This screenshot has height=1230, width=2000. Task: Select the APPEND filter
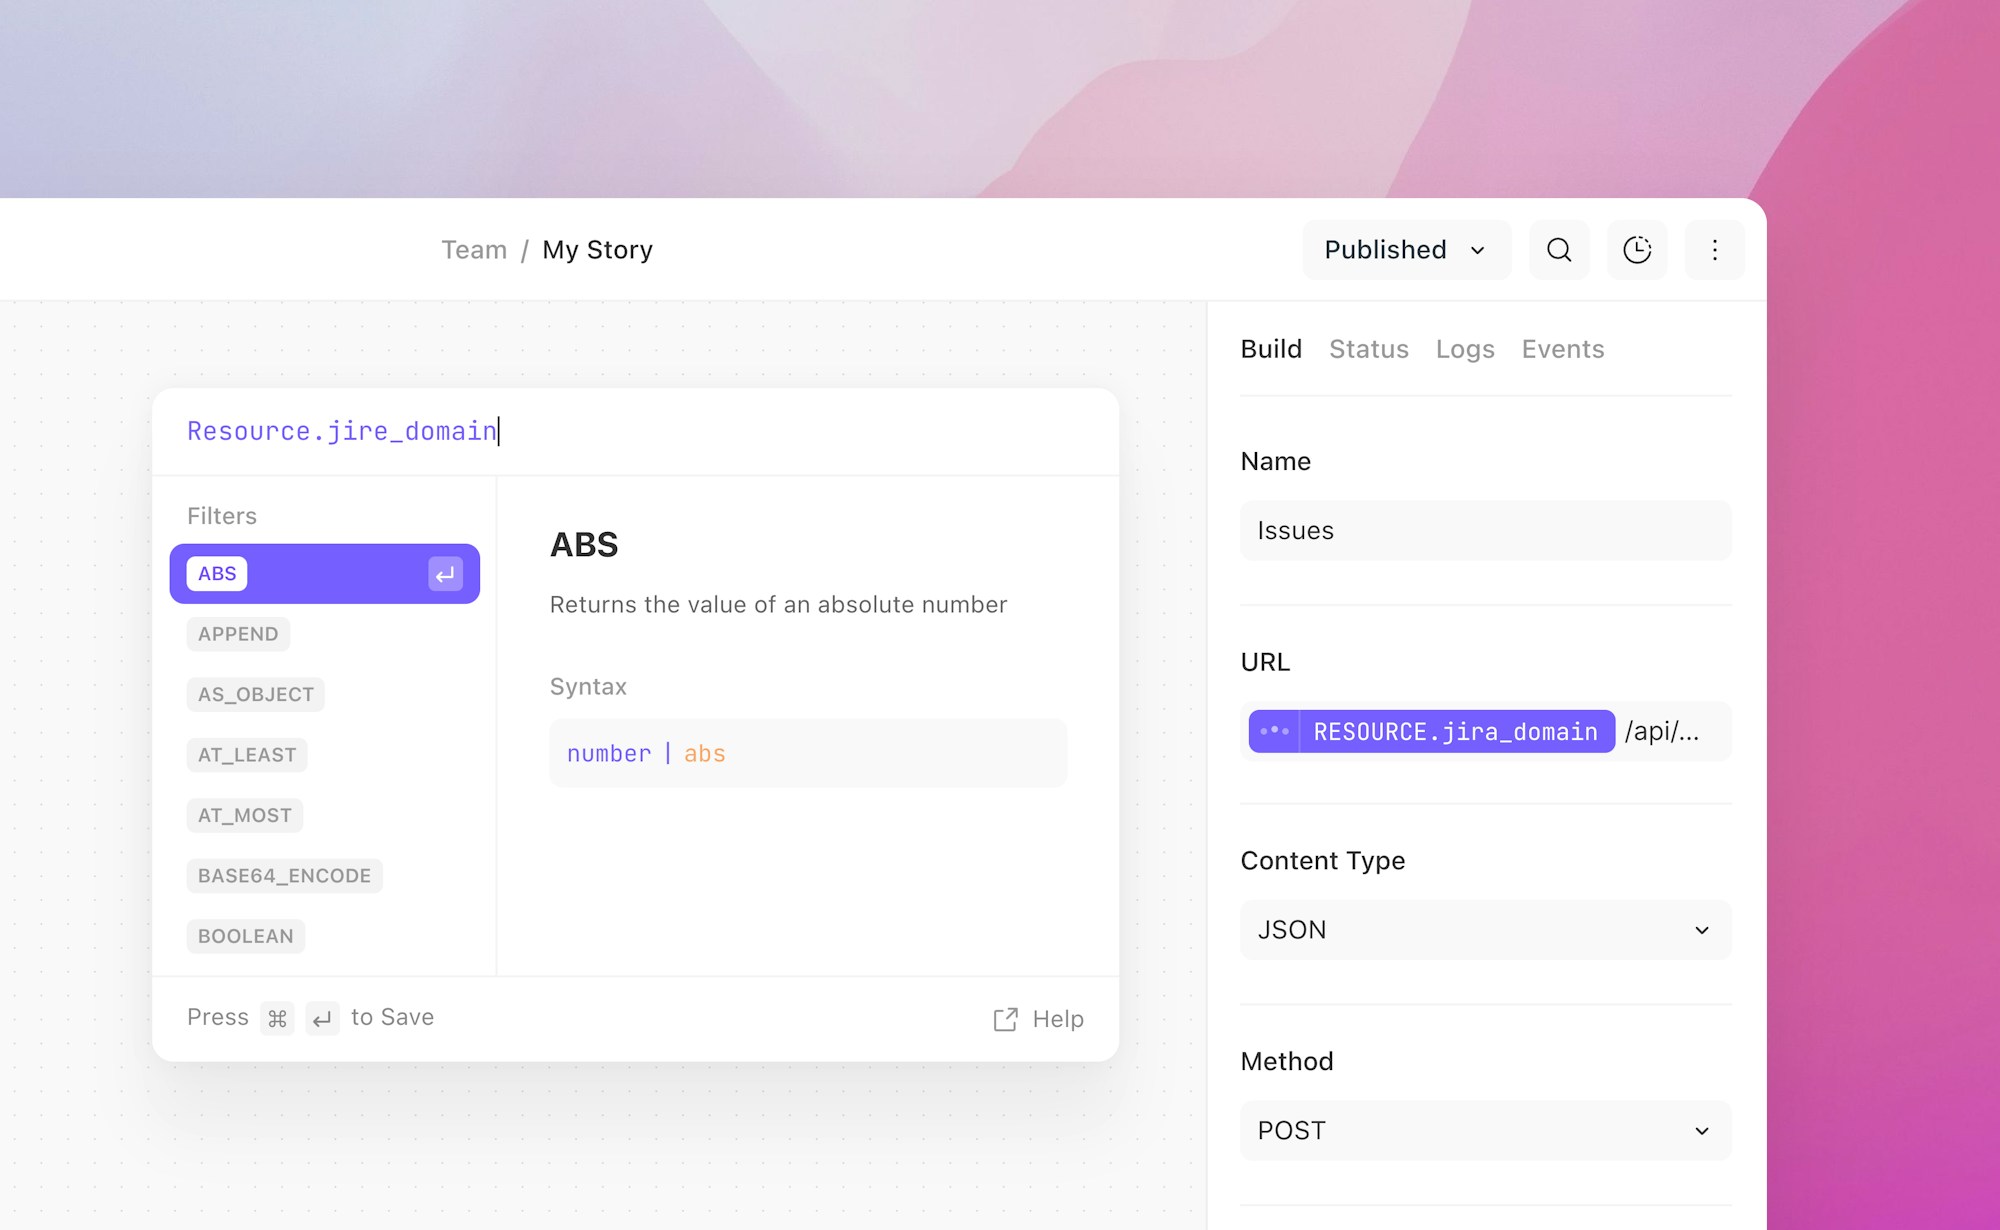tap(238, 634)
